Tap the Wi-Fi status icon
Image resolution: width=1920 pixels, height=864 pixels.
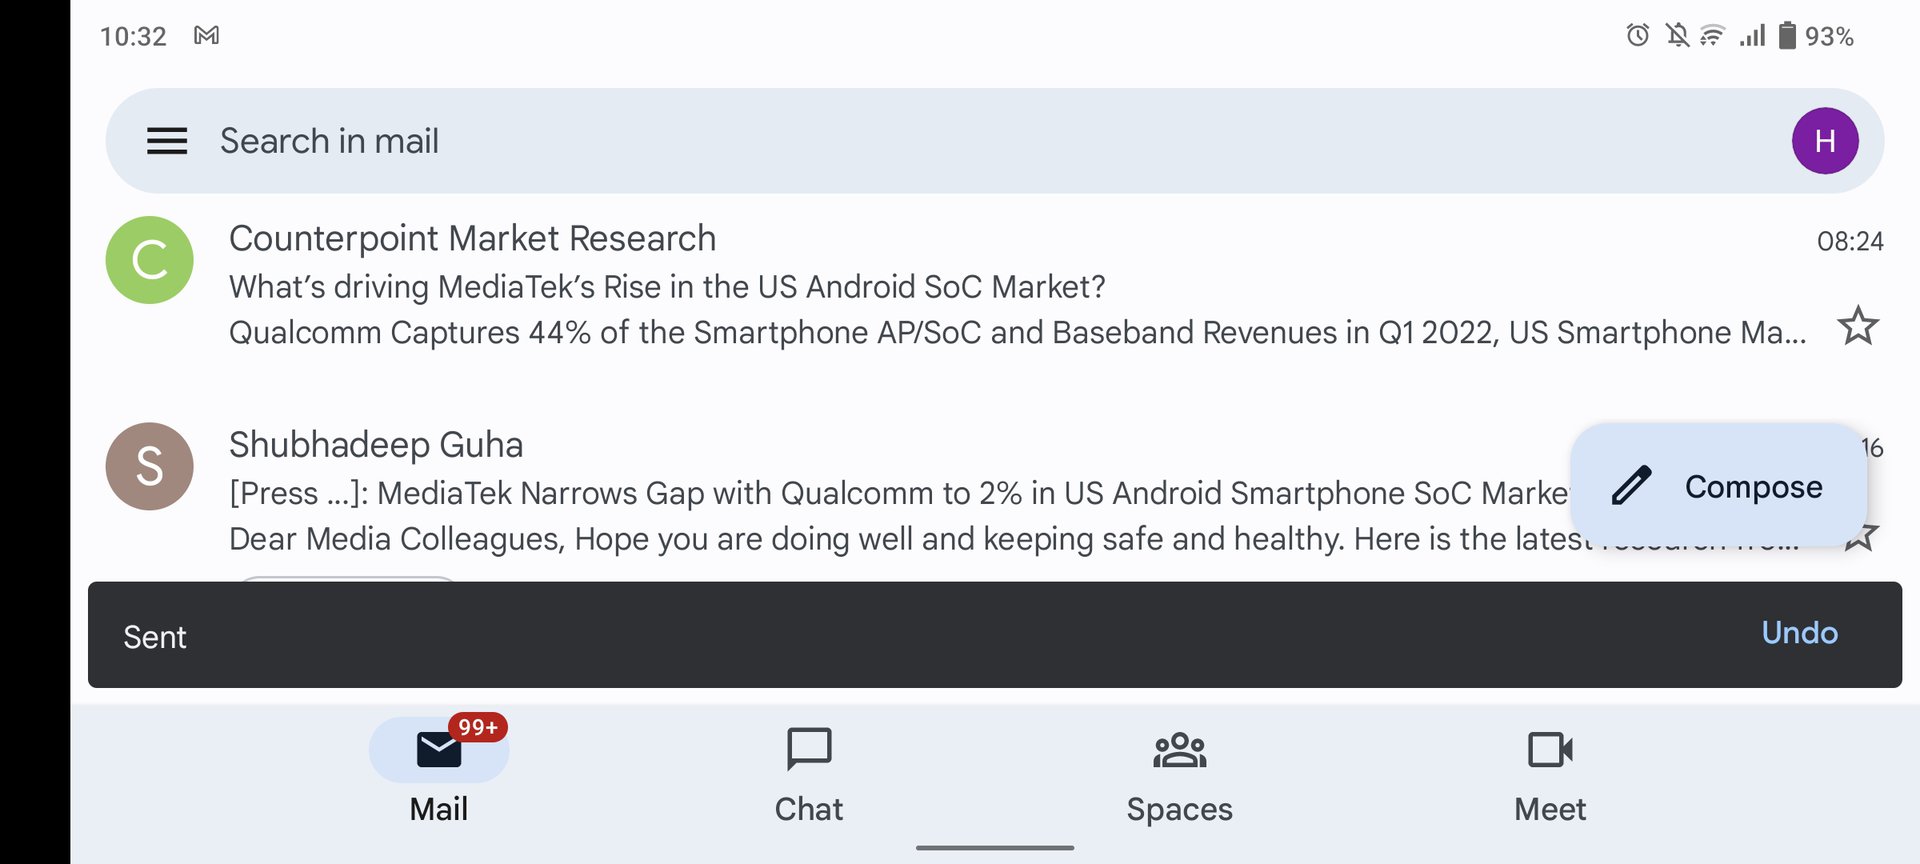coord(1712,36)
